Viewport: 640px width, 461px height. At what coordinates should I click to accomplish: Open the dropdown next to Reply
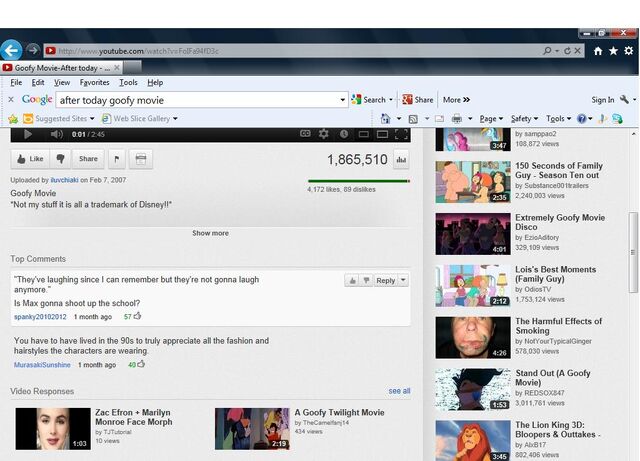403,281
